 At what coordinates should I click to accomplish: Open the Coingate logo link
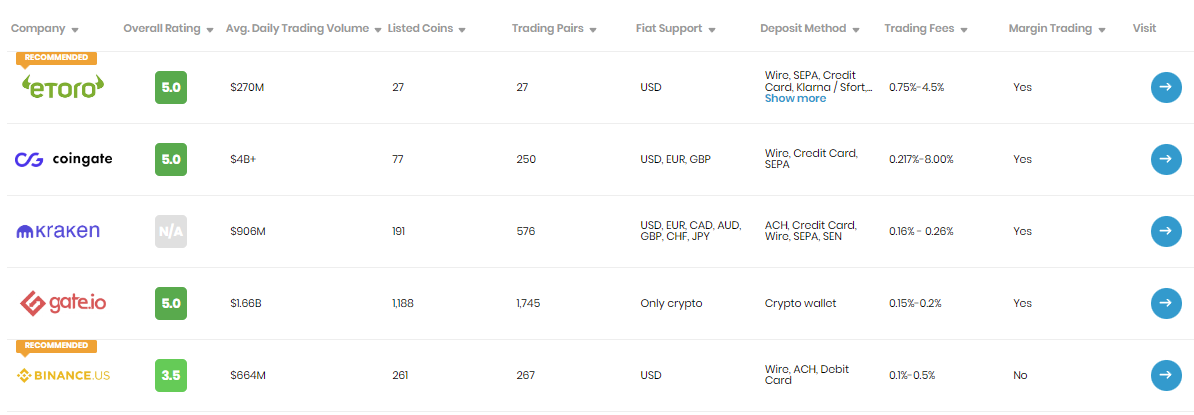click(64, 159)
